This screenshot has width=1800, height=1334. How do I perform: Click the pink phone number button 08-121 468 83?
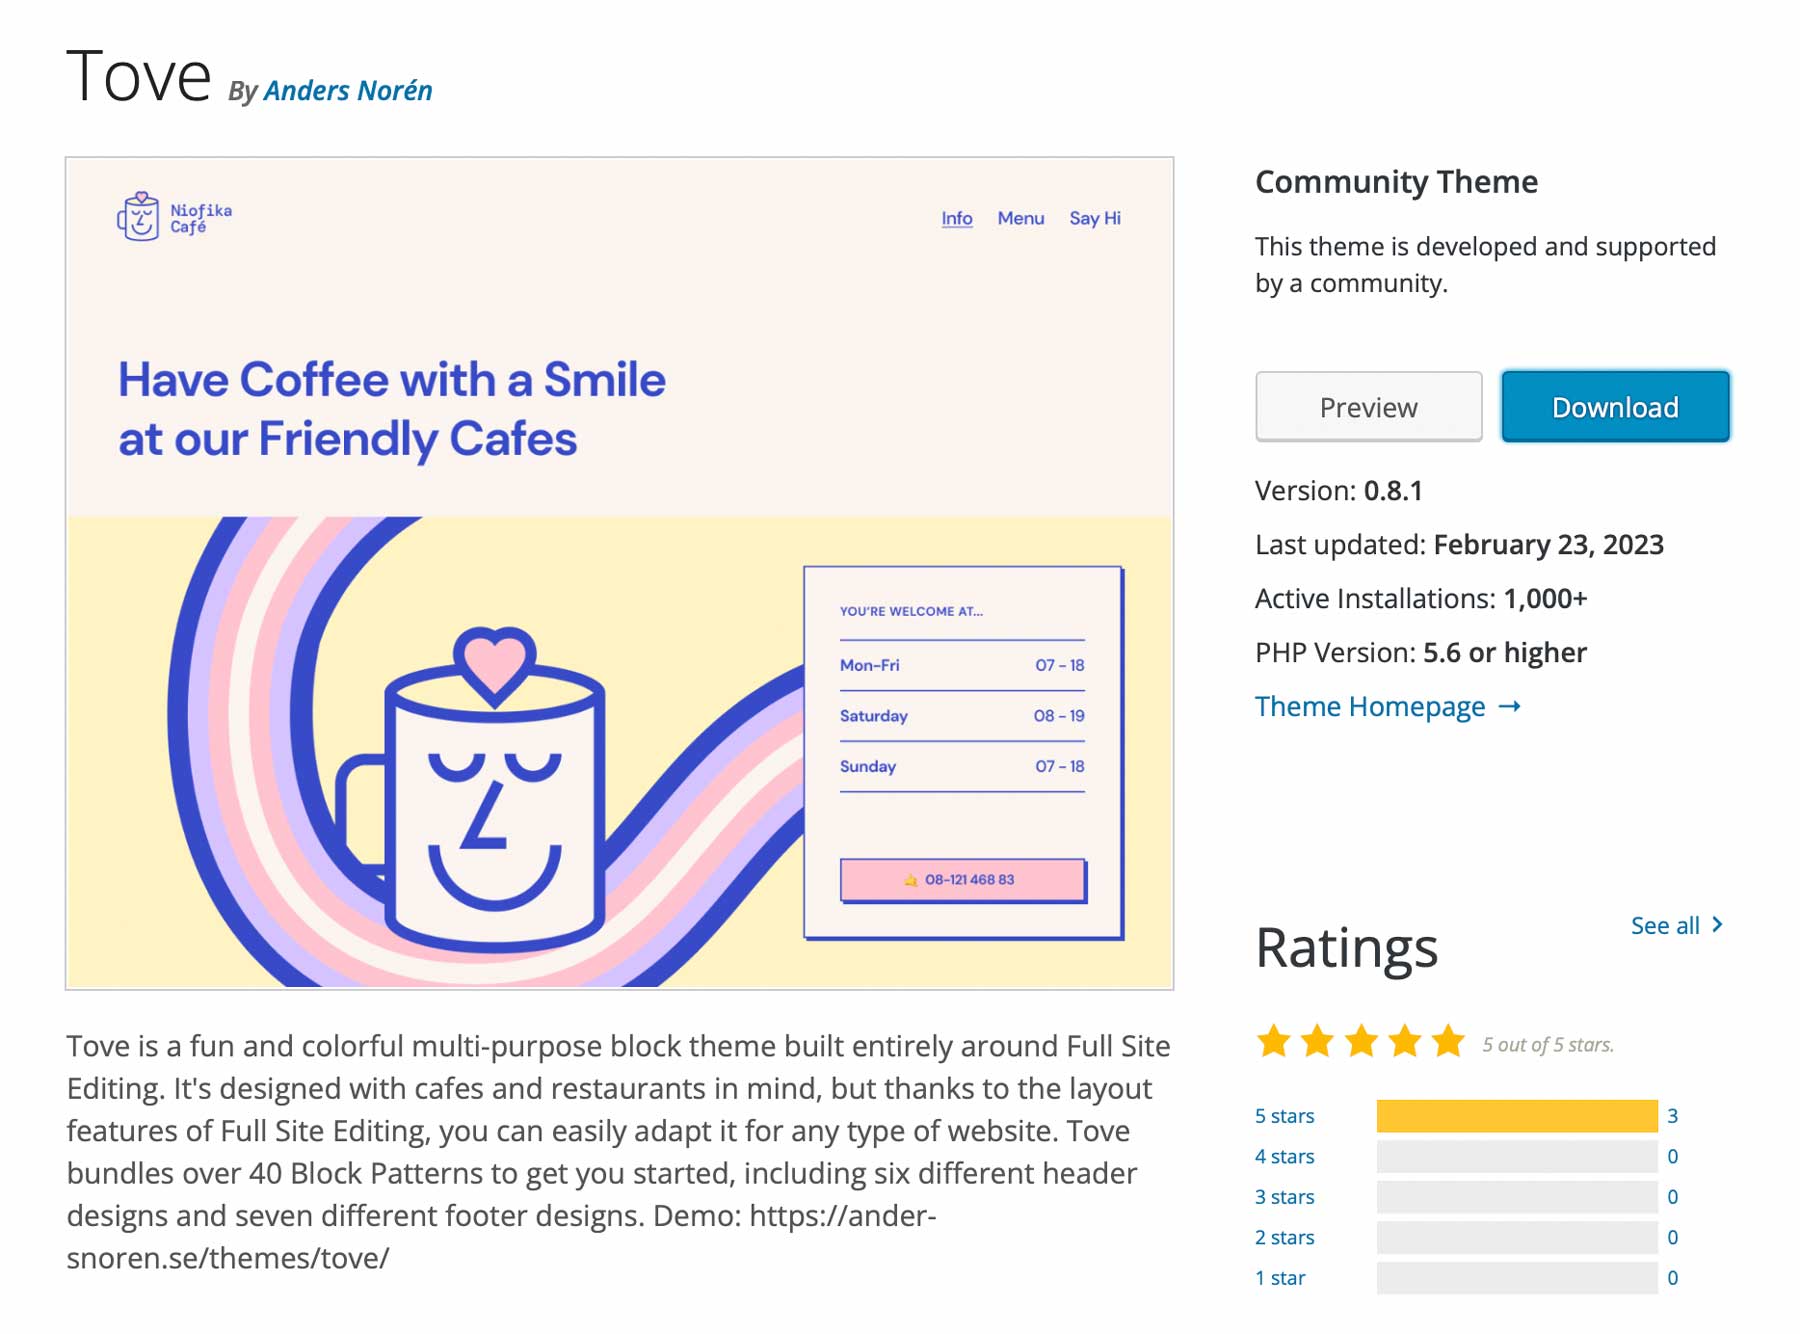tap(963, 880)
